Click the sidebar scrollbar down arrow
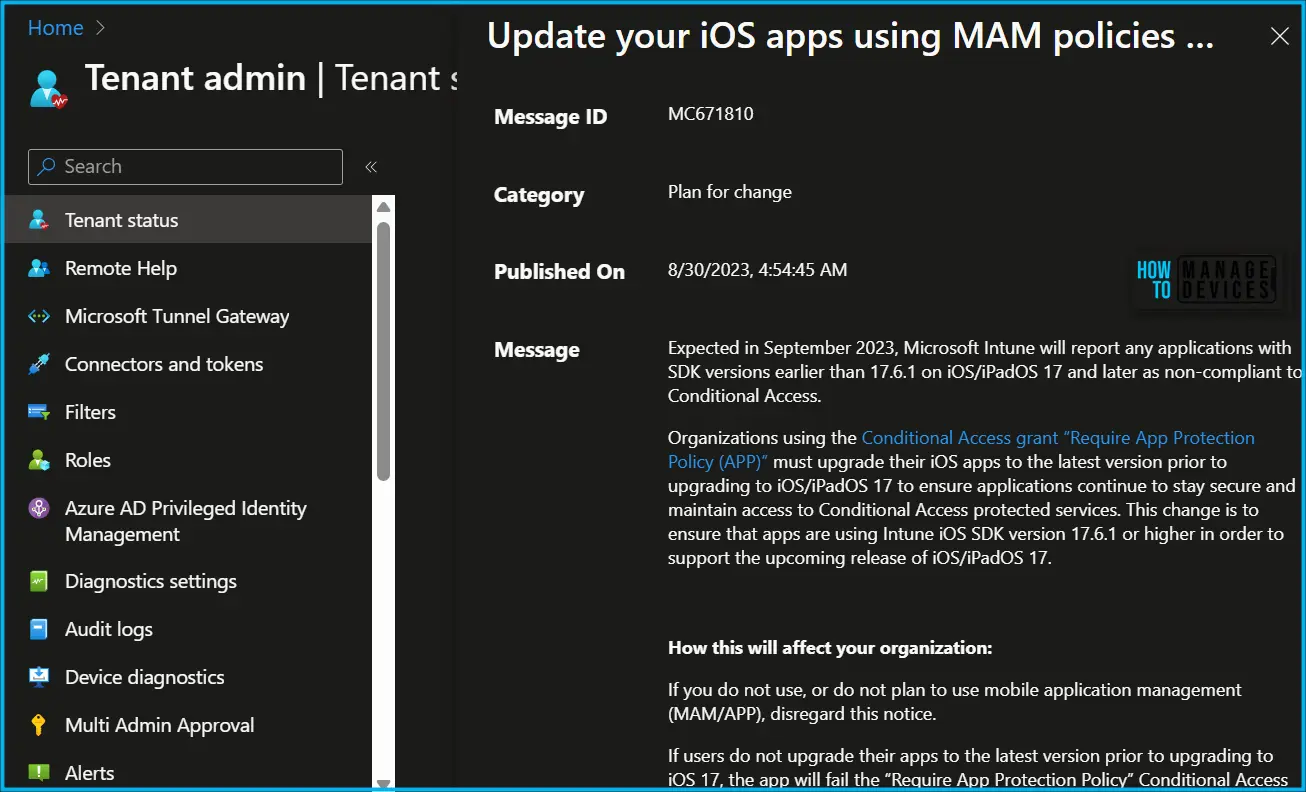1306x792 pixels. point(383,782)
